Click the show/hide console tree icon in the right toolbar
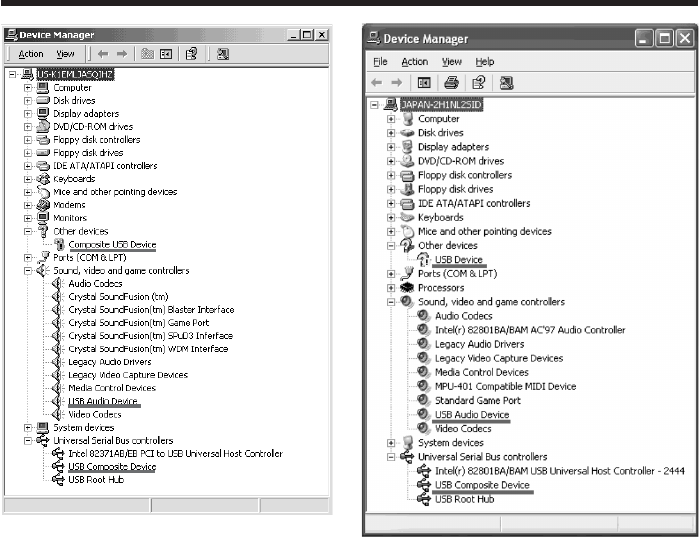The width and height of the screenshot is (699, 537). pyautogui.click(x=424, y=82)
